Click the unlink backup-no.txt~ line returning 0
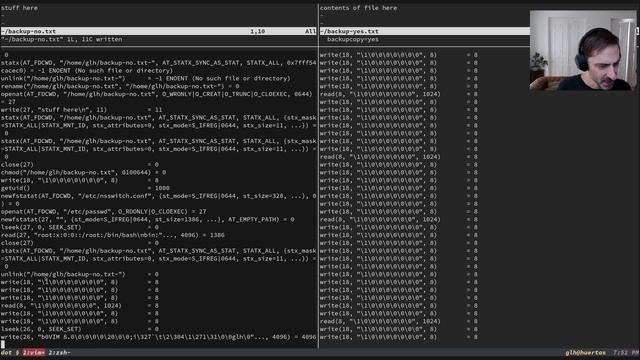The image size is (640, 360). (80, 274)
